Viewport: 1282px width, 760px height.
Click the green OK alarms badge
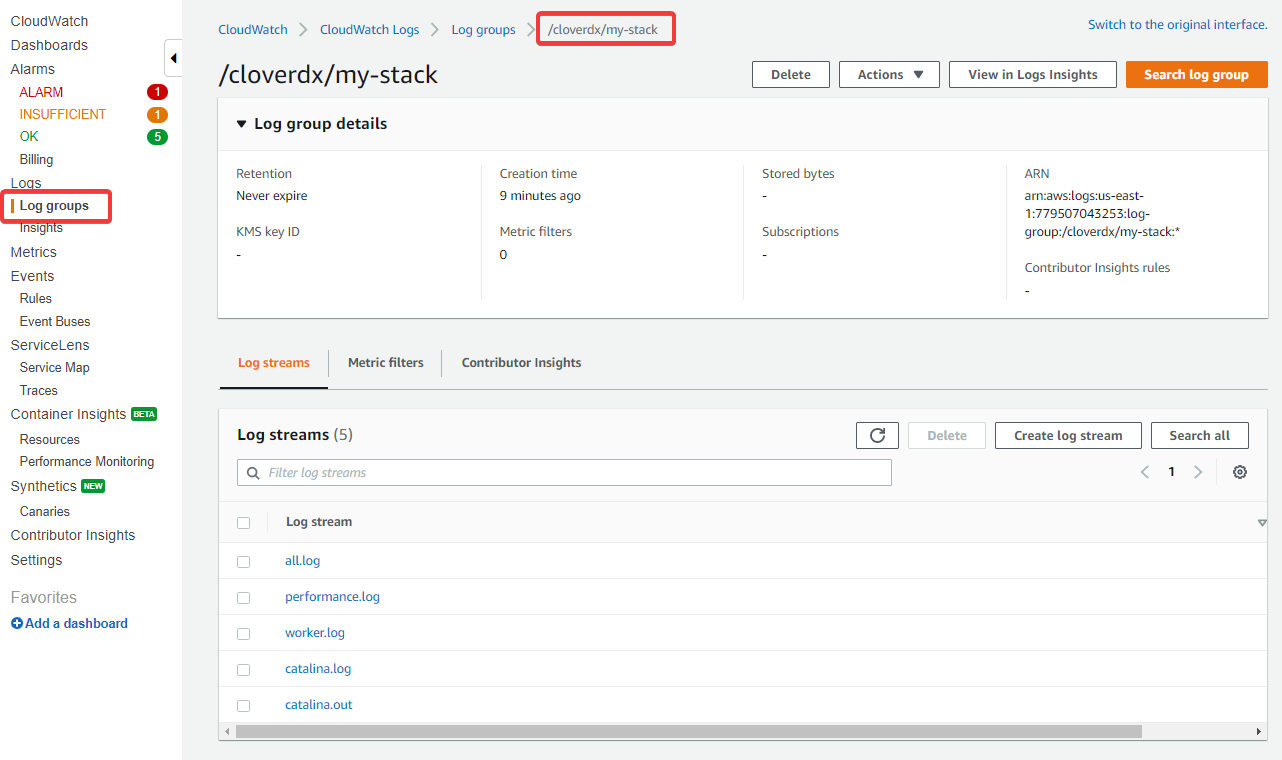(157, 136)
